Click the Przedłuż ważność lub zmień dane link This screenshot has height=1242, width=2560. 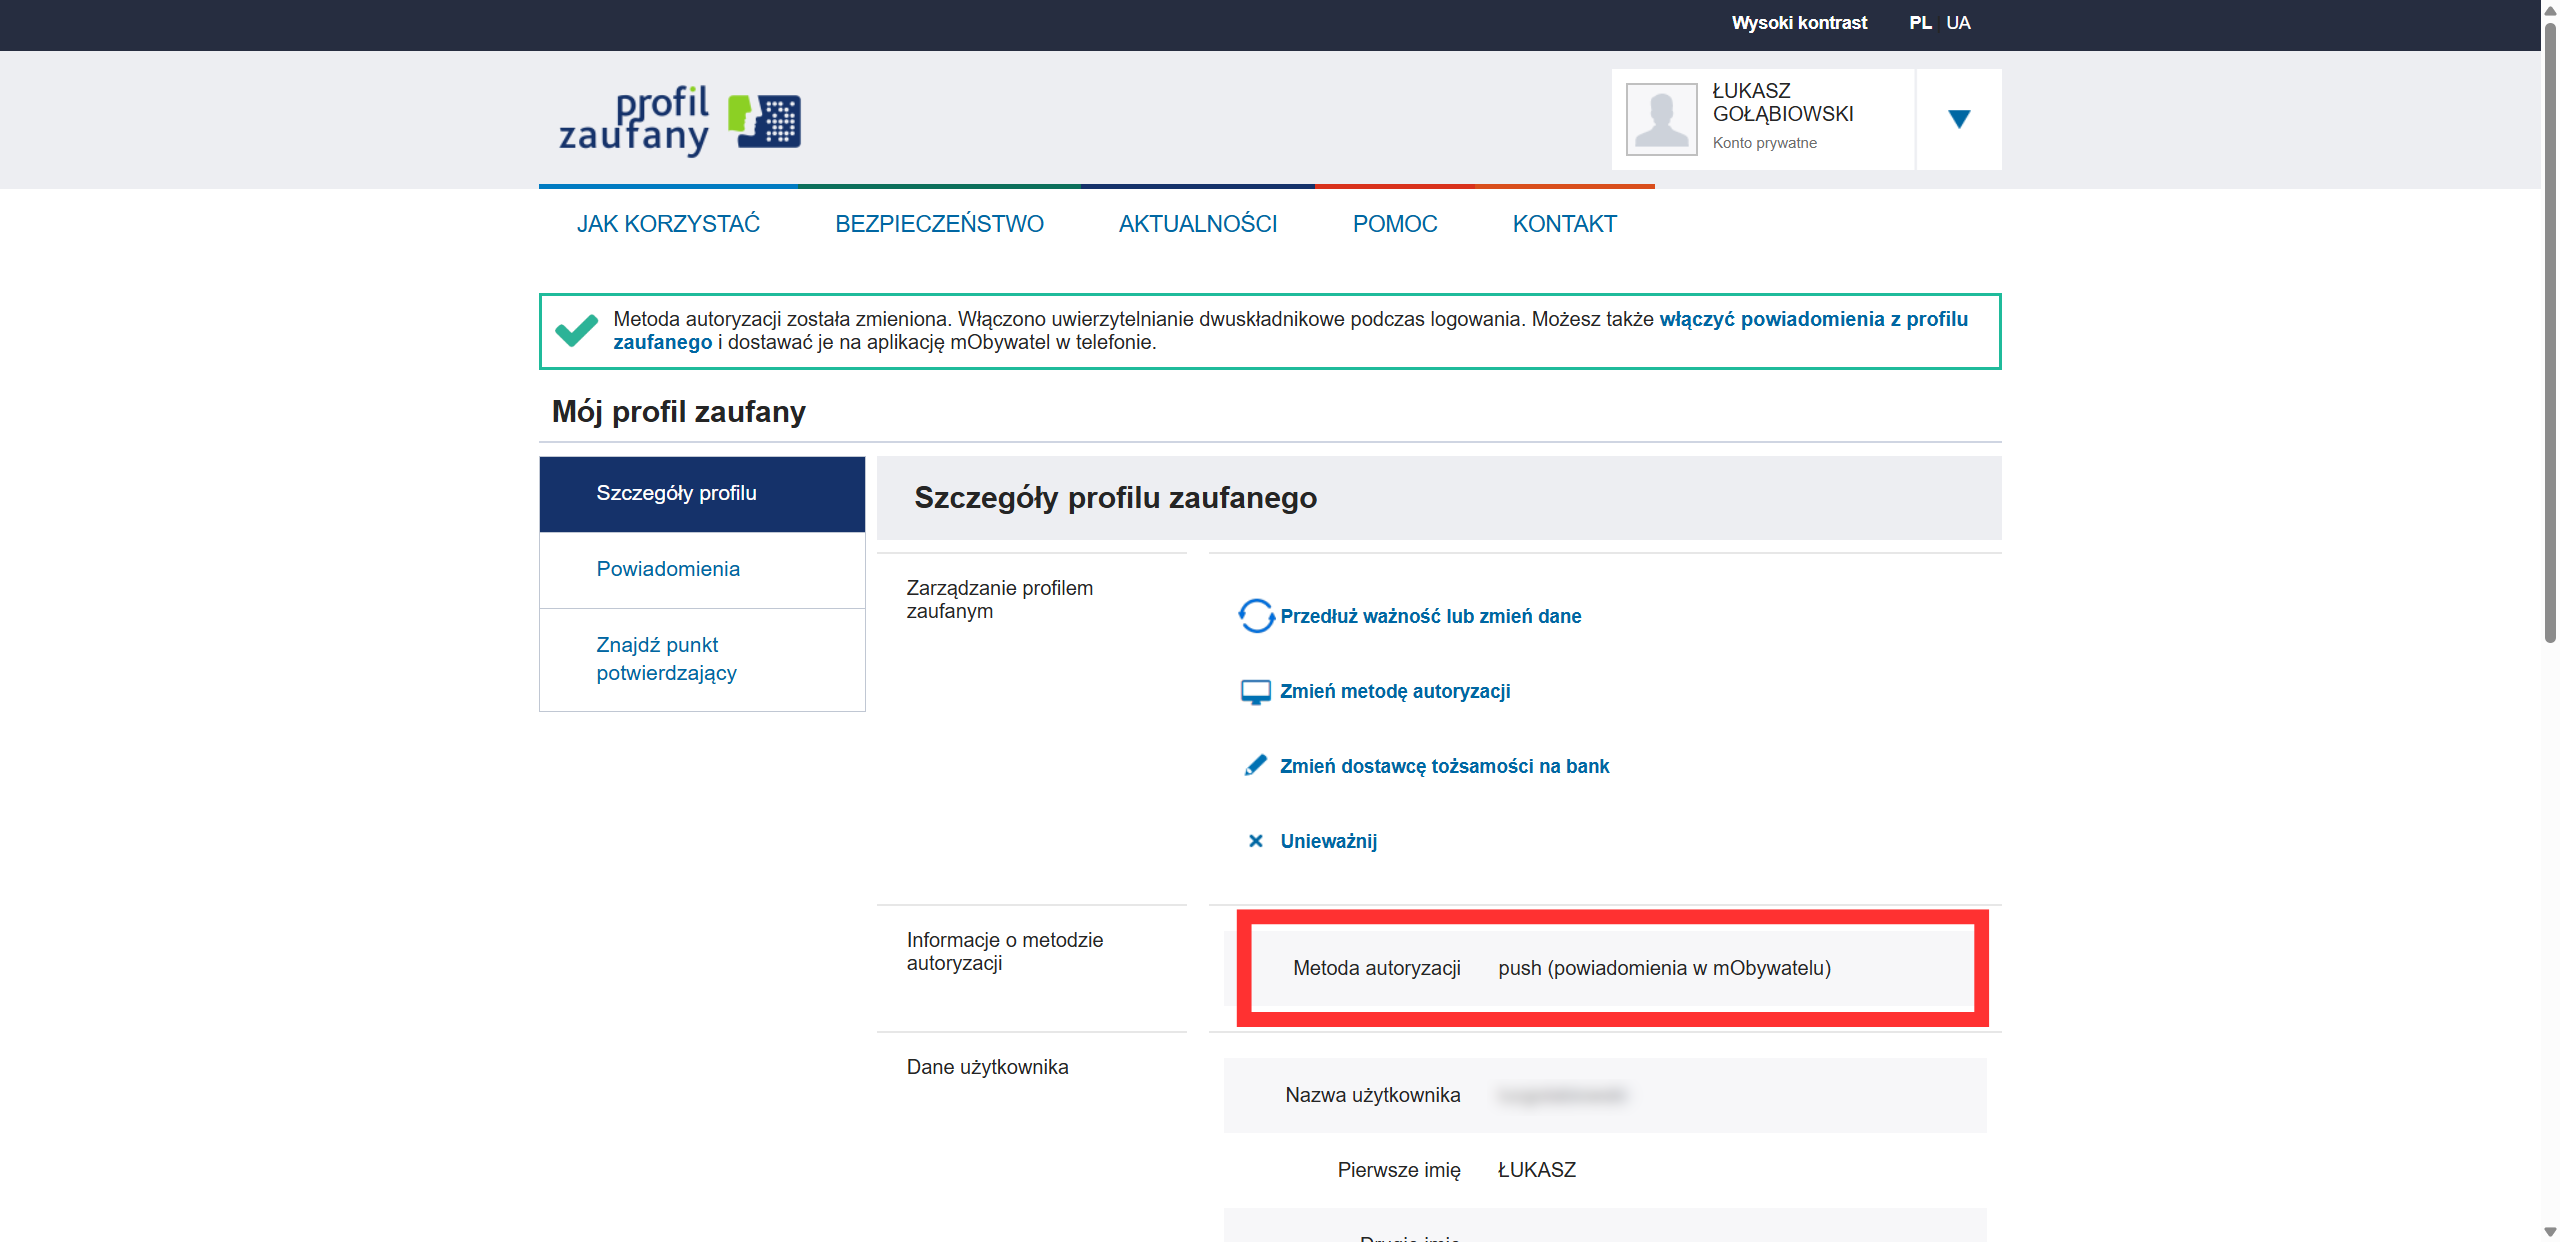(1430, 616)
